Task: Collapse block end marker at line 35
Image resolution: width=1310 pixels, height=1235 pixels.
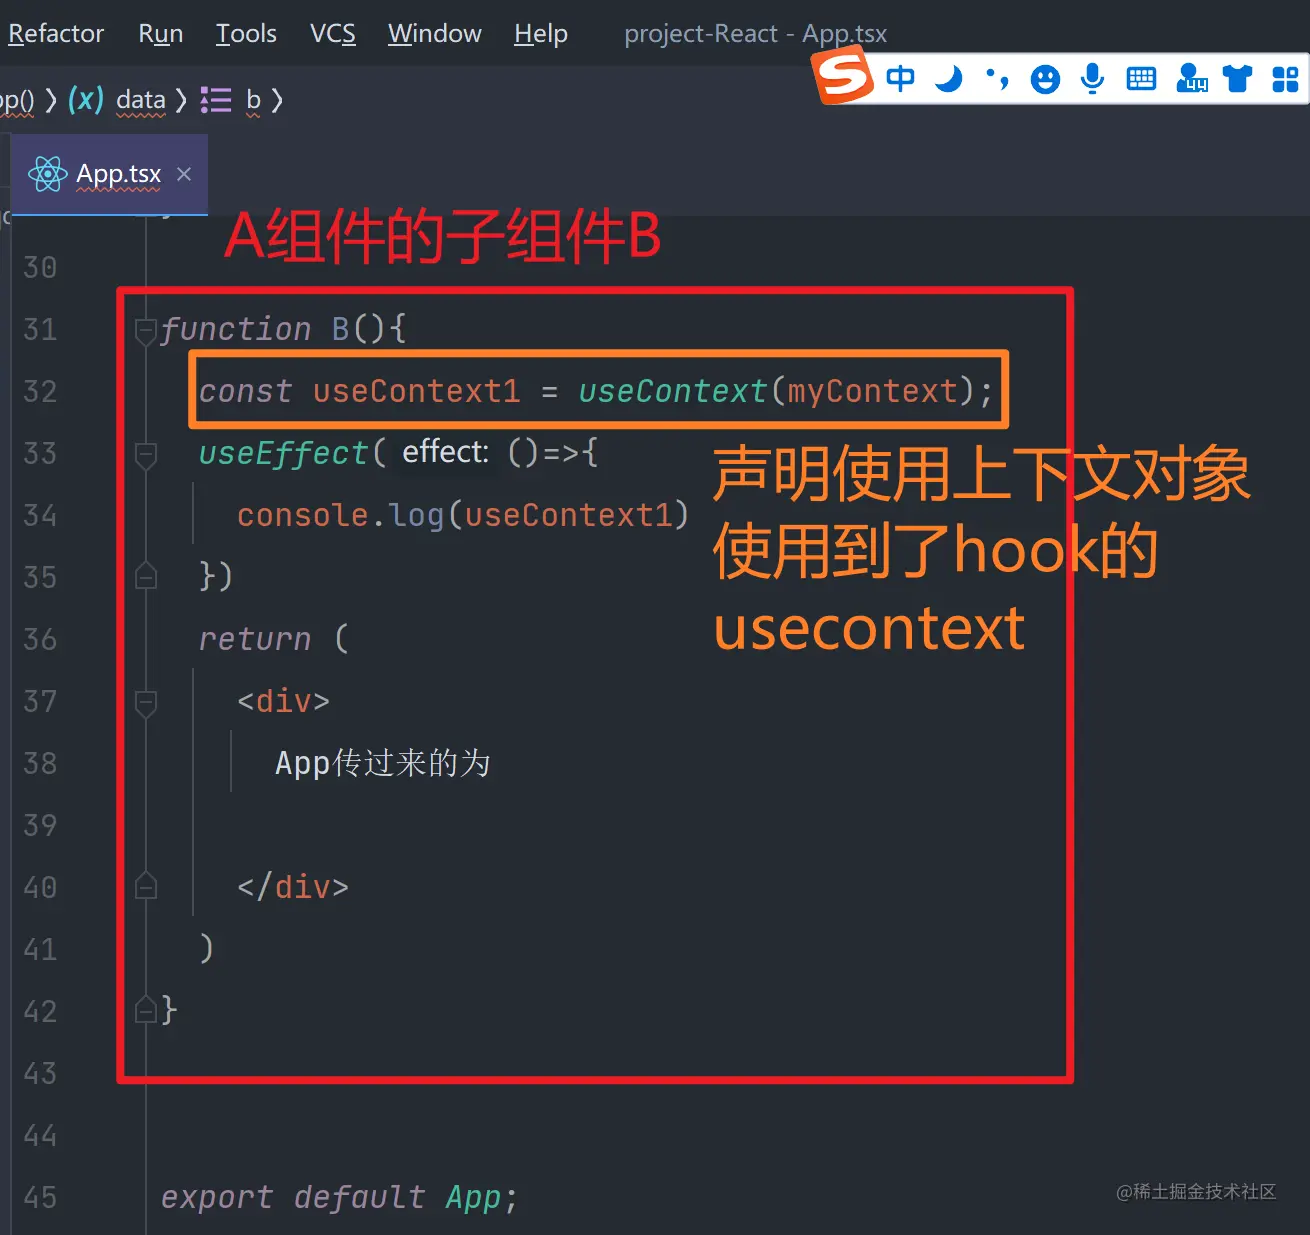Action: (x=146, y=577)
